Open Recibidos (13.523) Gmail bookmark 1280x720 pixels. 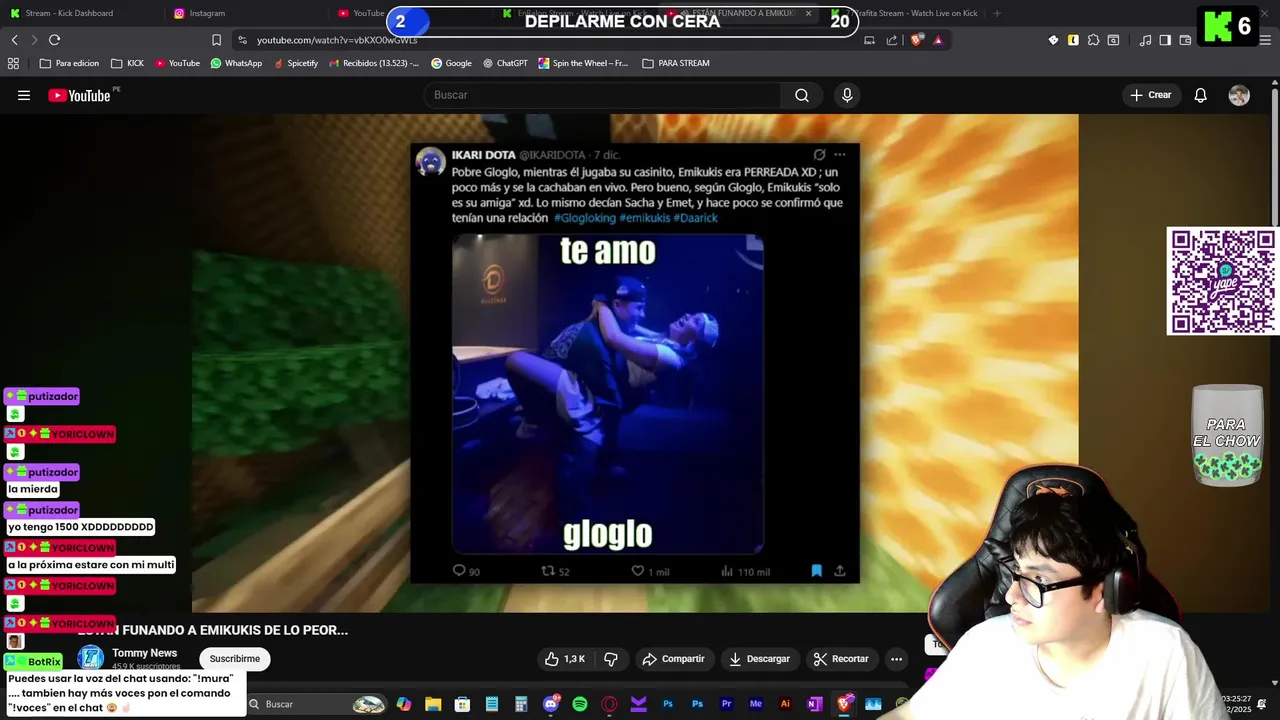374,63
